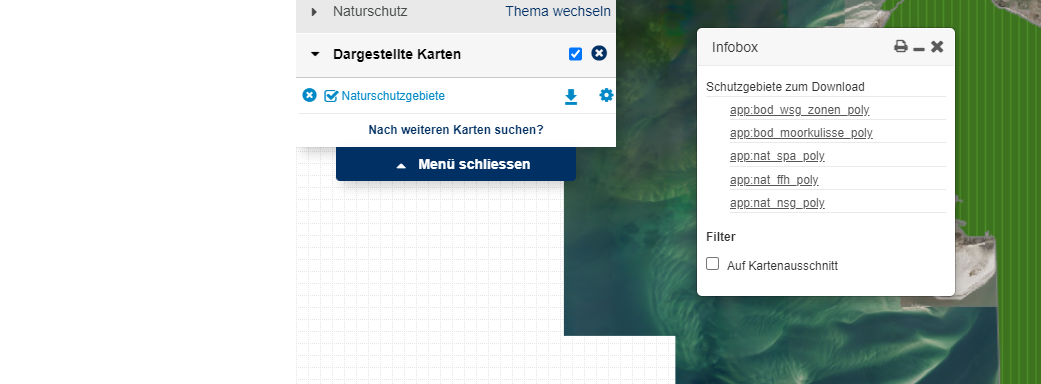
Task: Uncheck the Dargestellte Karten checkbox
Action: click(576, 54)
